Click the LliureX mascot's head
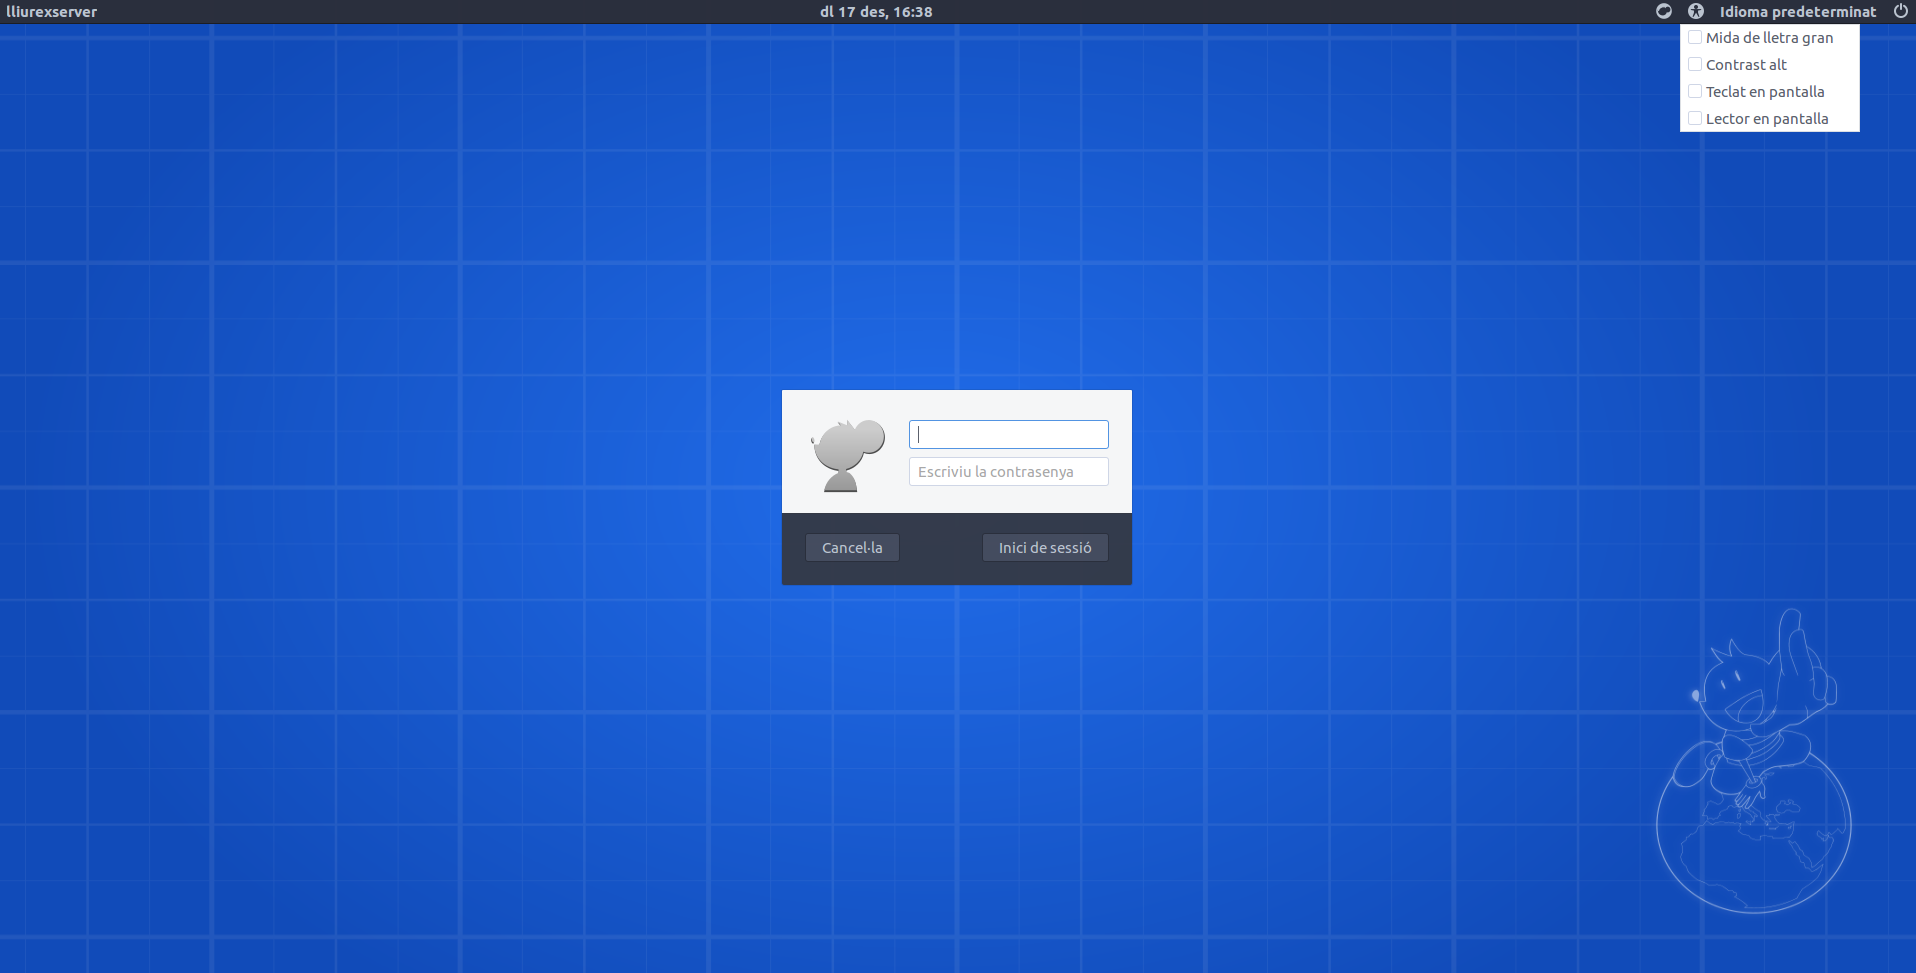 1739,688
